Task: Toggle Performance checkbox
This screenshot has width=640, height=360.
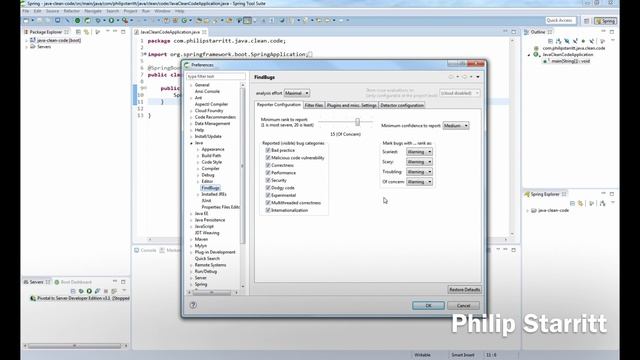Action: point(268,173)
